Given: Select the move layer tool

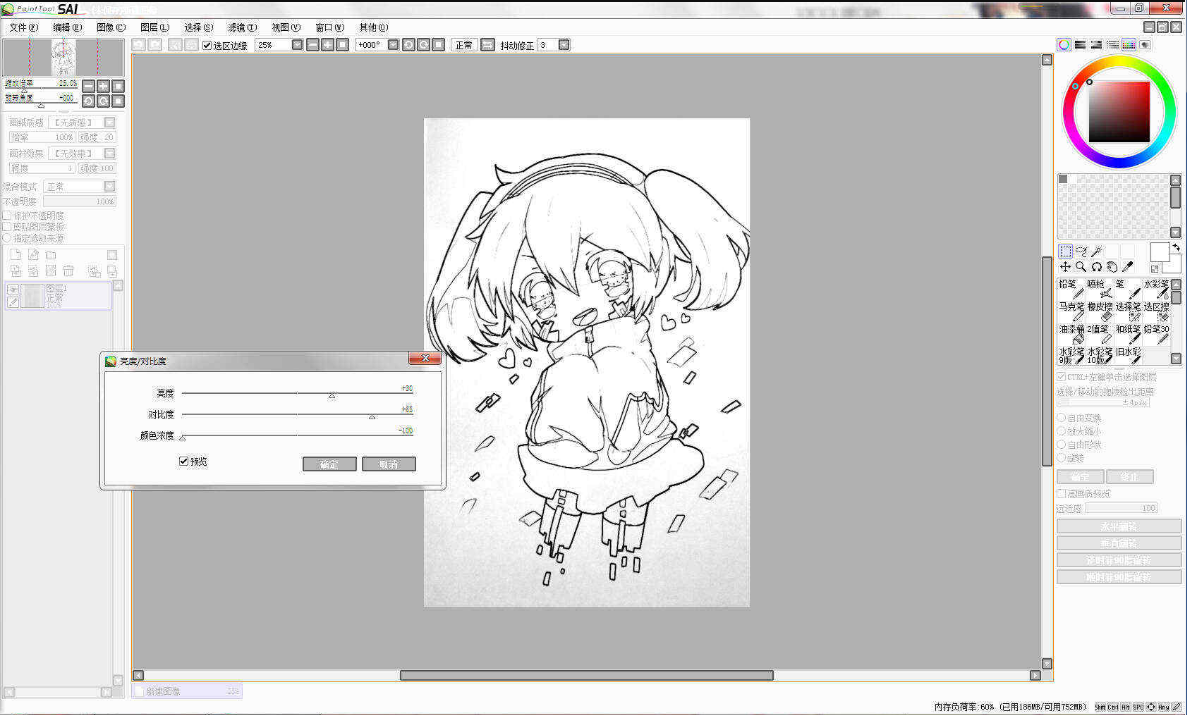Looking at the screenshot, I should coord(1065,267).
